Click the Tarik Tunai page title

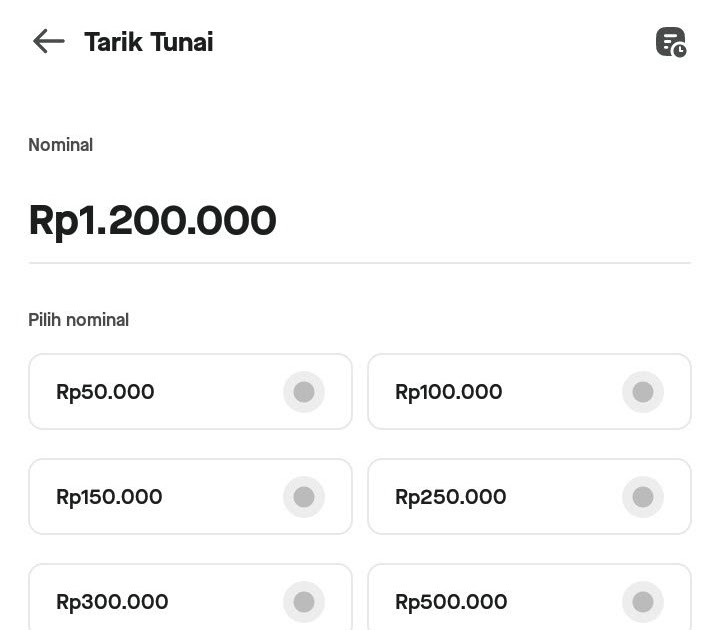pyautogui.click(x=149, y=42)
